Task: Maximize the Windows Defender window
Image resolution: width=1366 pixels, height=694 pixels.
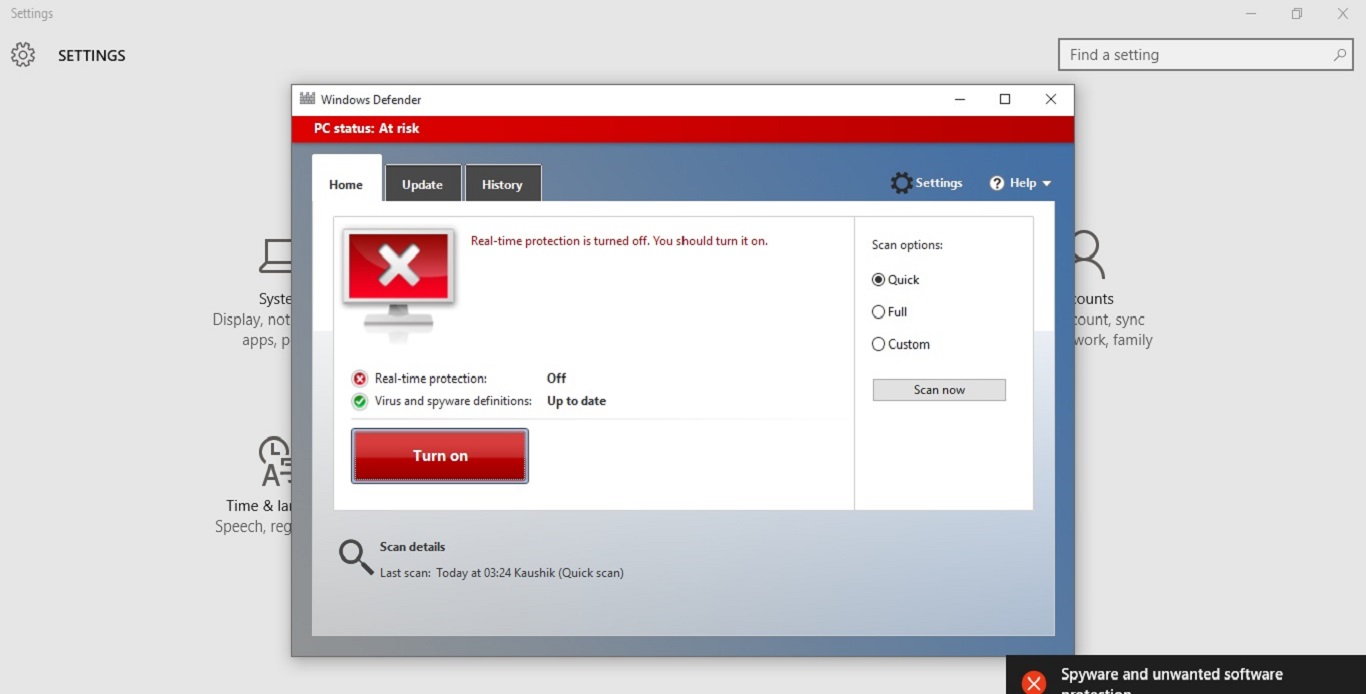Action: coord(1005,99)
